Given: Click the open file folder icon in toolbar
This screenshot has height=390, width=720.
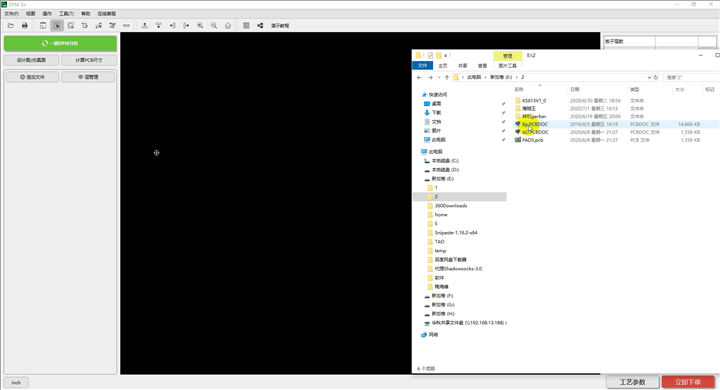Looking at the screenshot, I should [11, 26].
